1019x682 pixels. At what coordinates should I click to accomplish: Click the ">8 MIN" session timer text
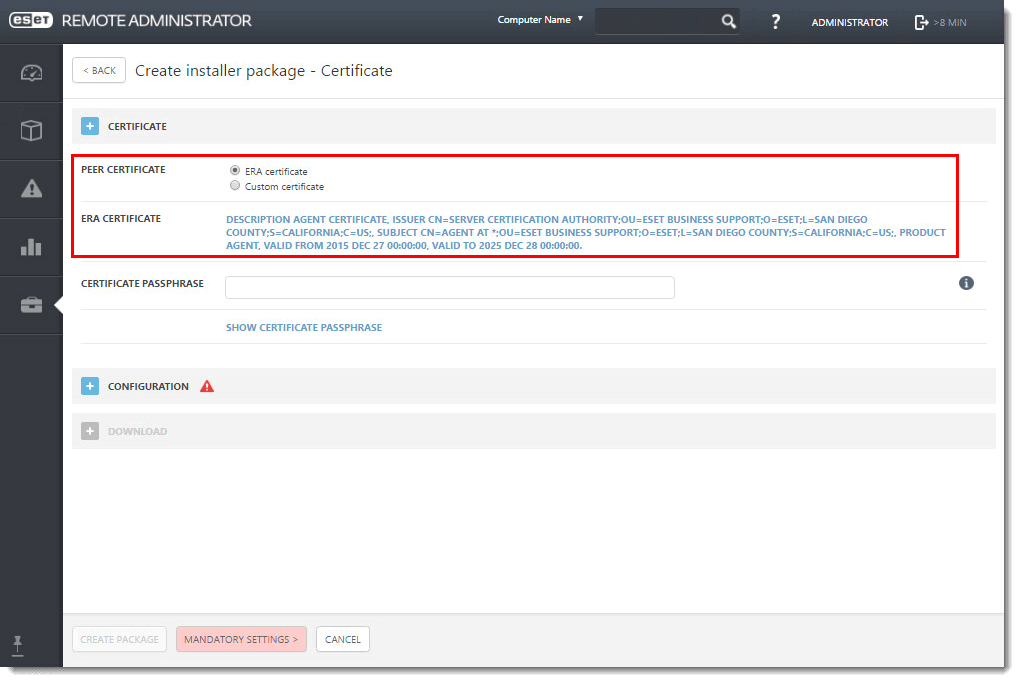949,22
